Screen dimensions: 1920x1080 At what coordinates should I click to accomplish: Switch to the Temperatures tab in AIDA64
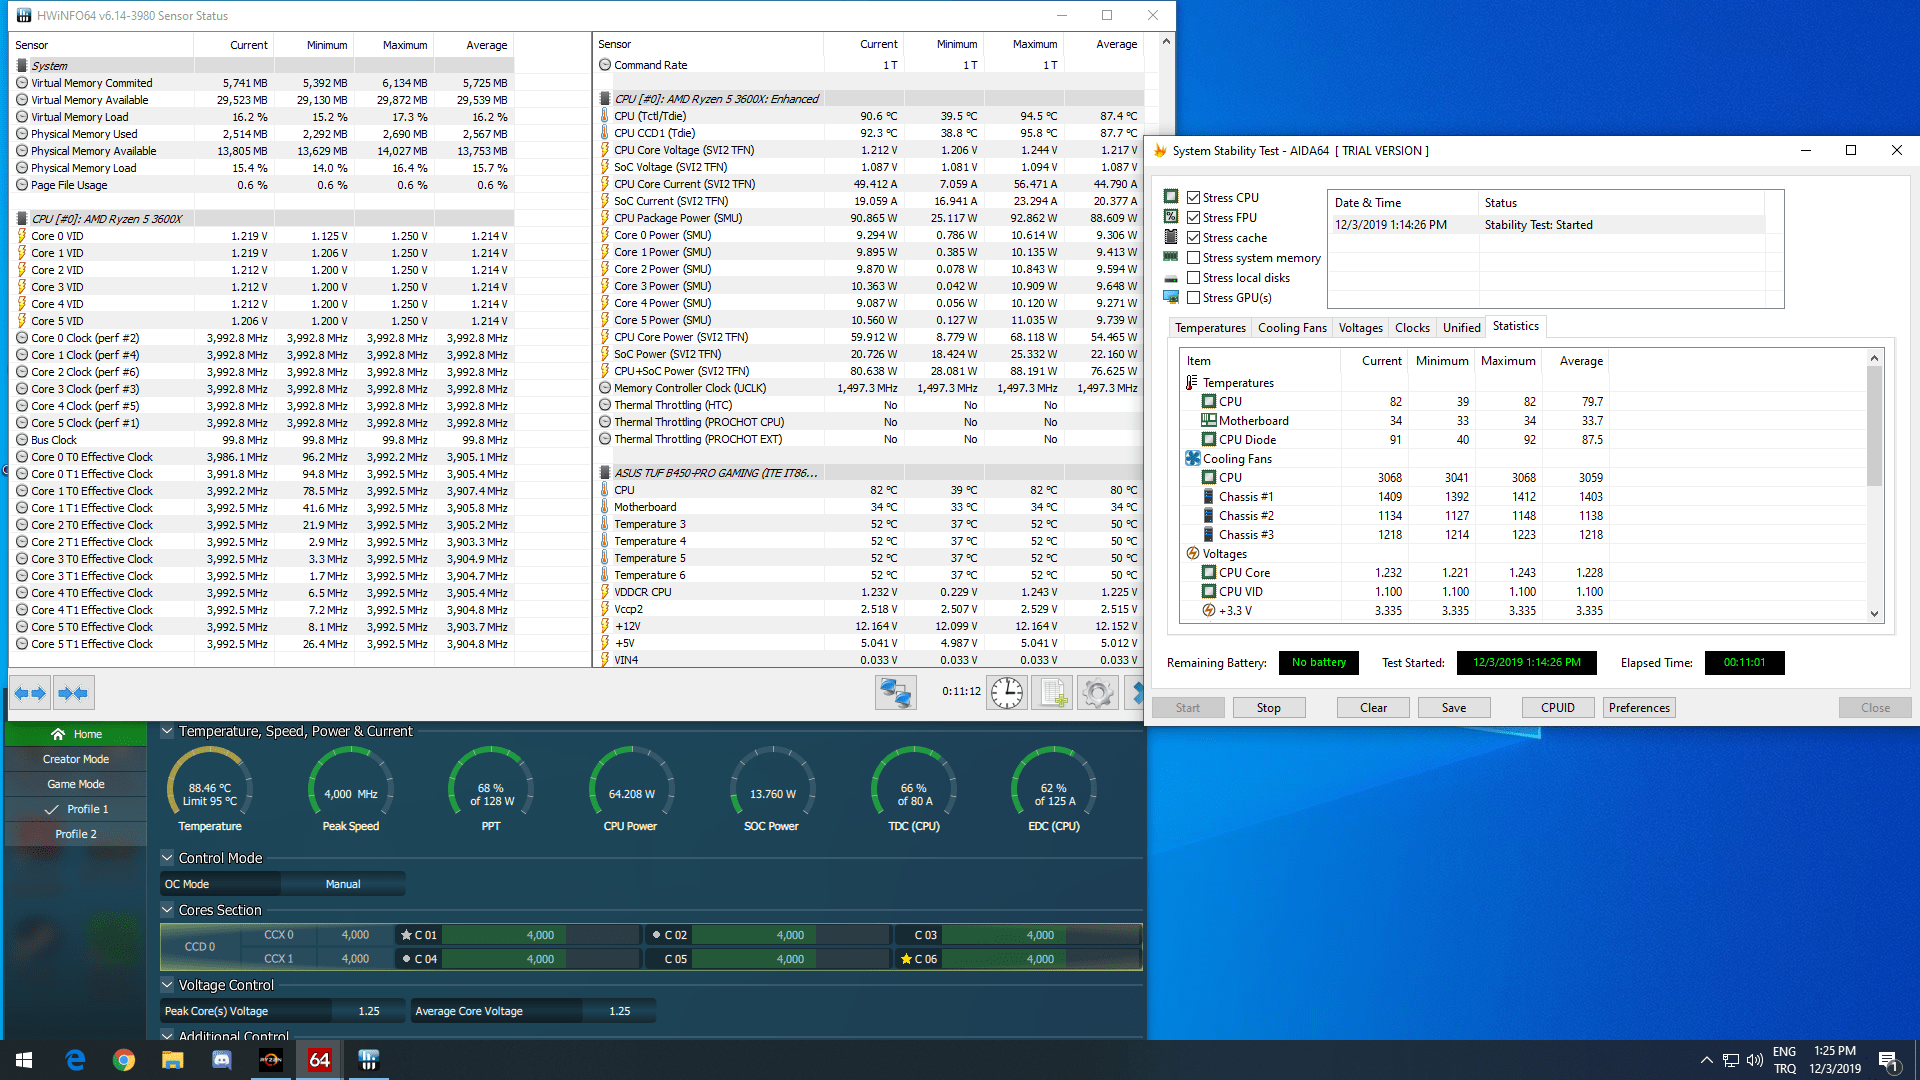(x=1210, y=328)
